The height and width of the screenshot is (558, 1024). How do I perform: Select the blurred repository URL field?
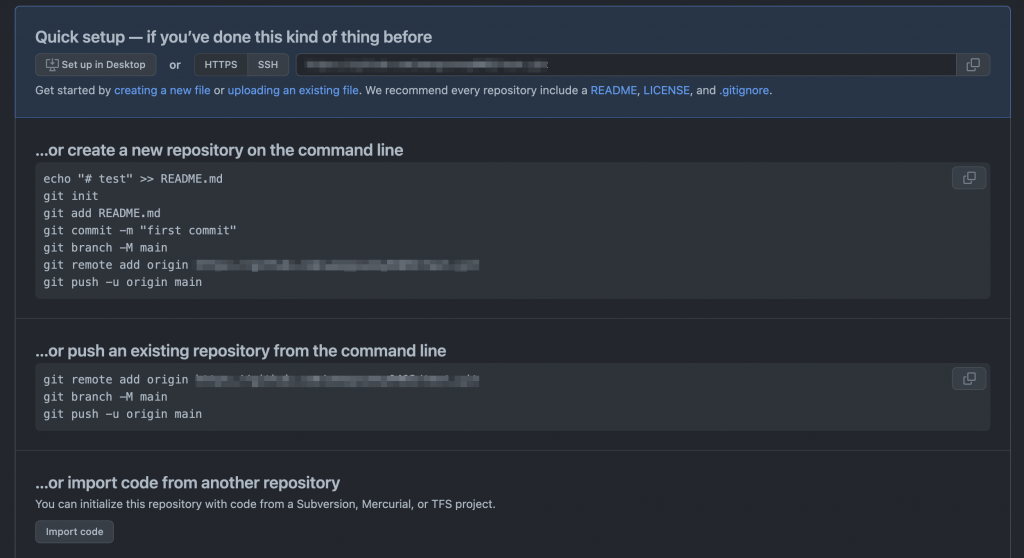[626, 65]
